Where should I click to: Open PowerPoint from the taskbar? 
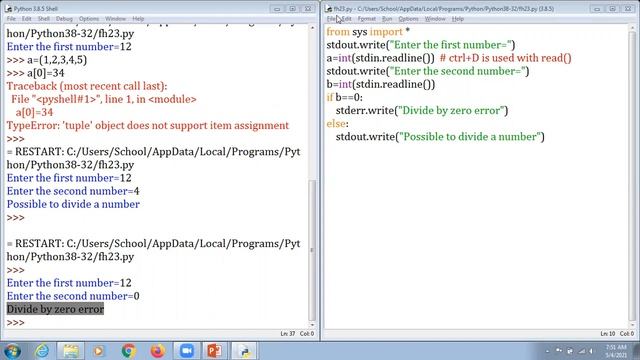(x=215, y=351)
